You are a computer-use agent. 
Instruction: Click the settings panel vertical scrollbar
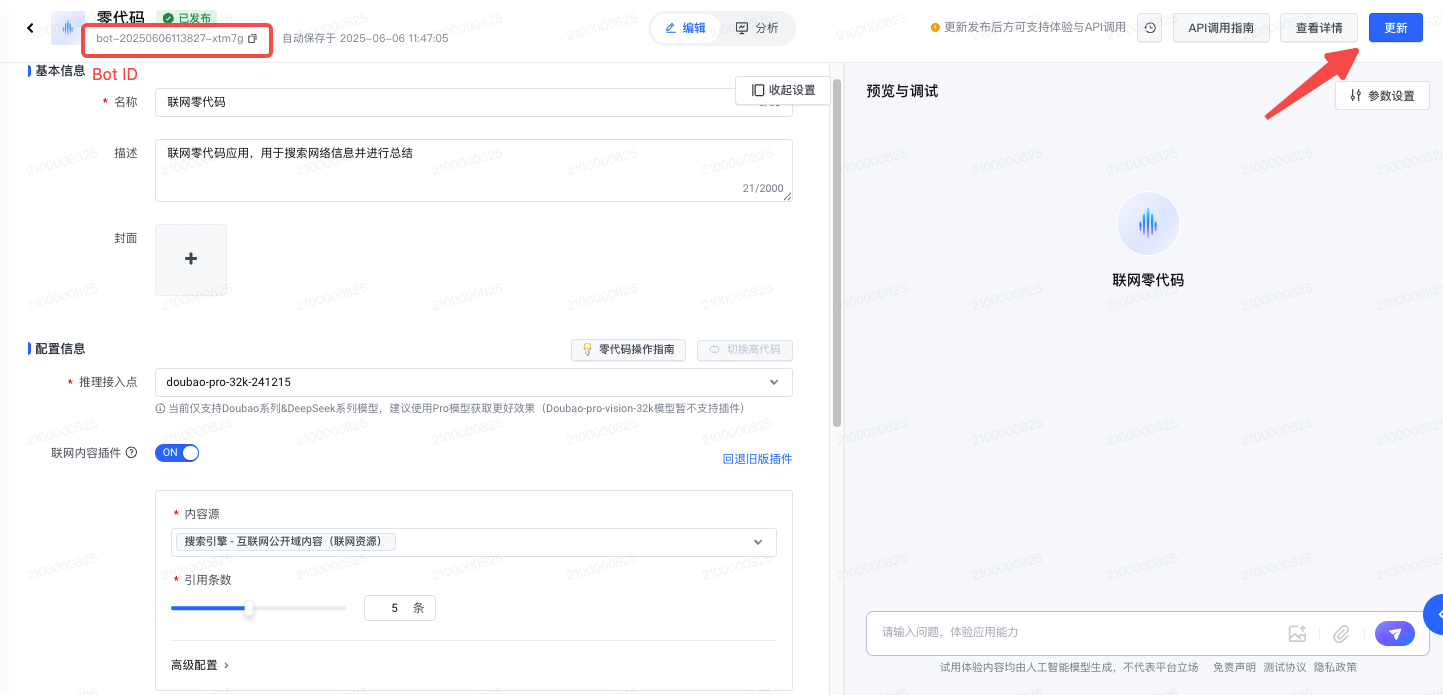pos(837,251)
